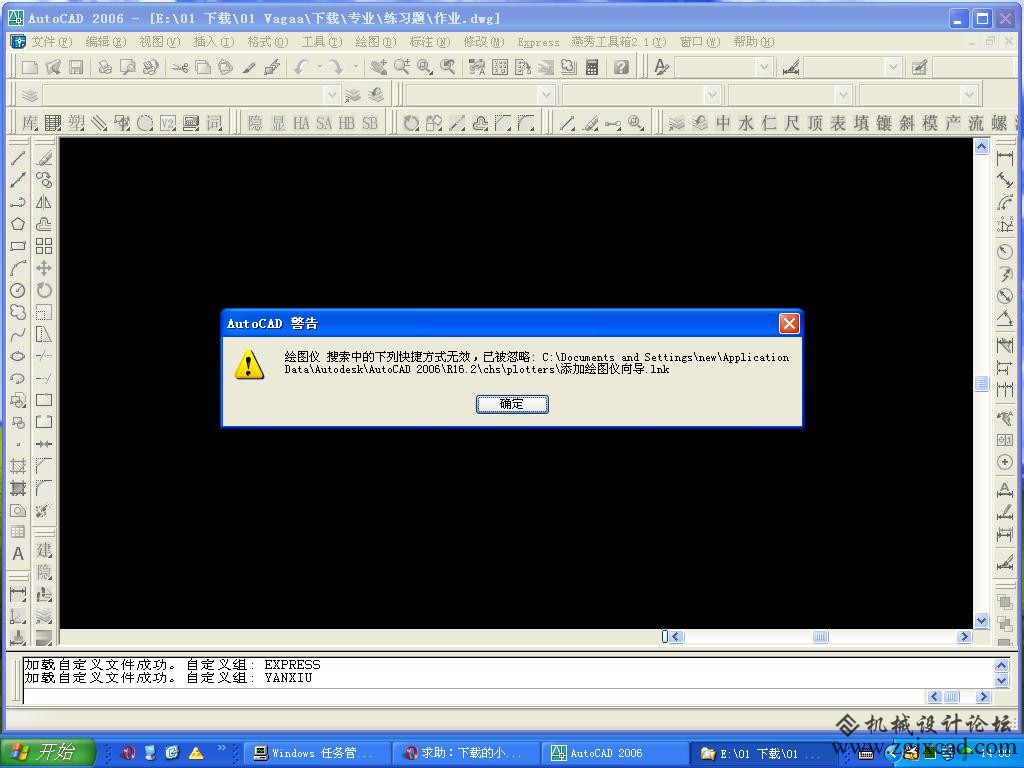Click the 开始 Start button

[48, 753]
